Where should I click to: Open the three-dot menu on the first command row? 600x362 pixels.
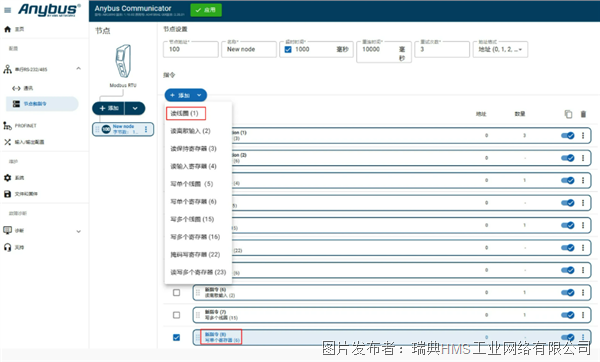(x=583, y=135)
